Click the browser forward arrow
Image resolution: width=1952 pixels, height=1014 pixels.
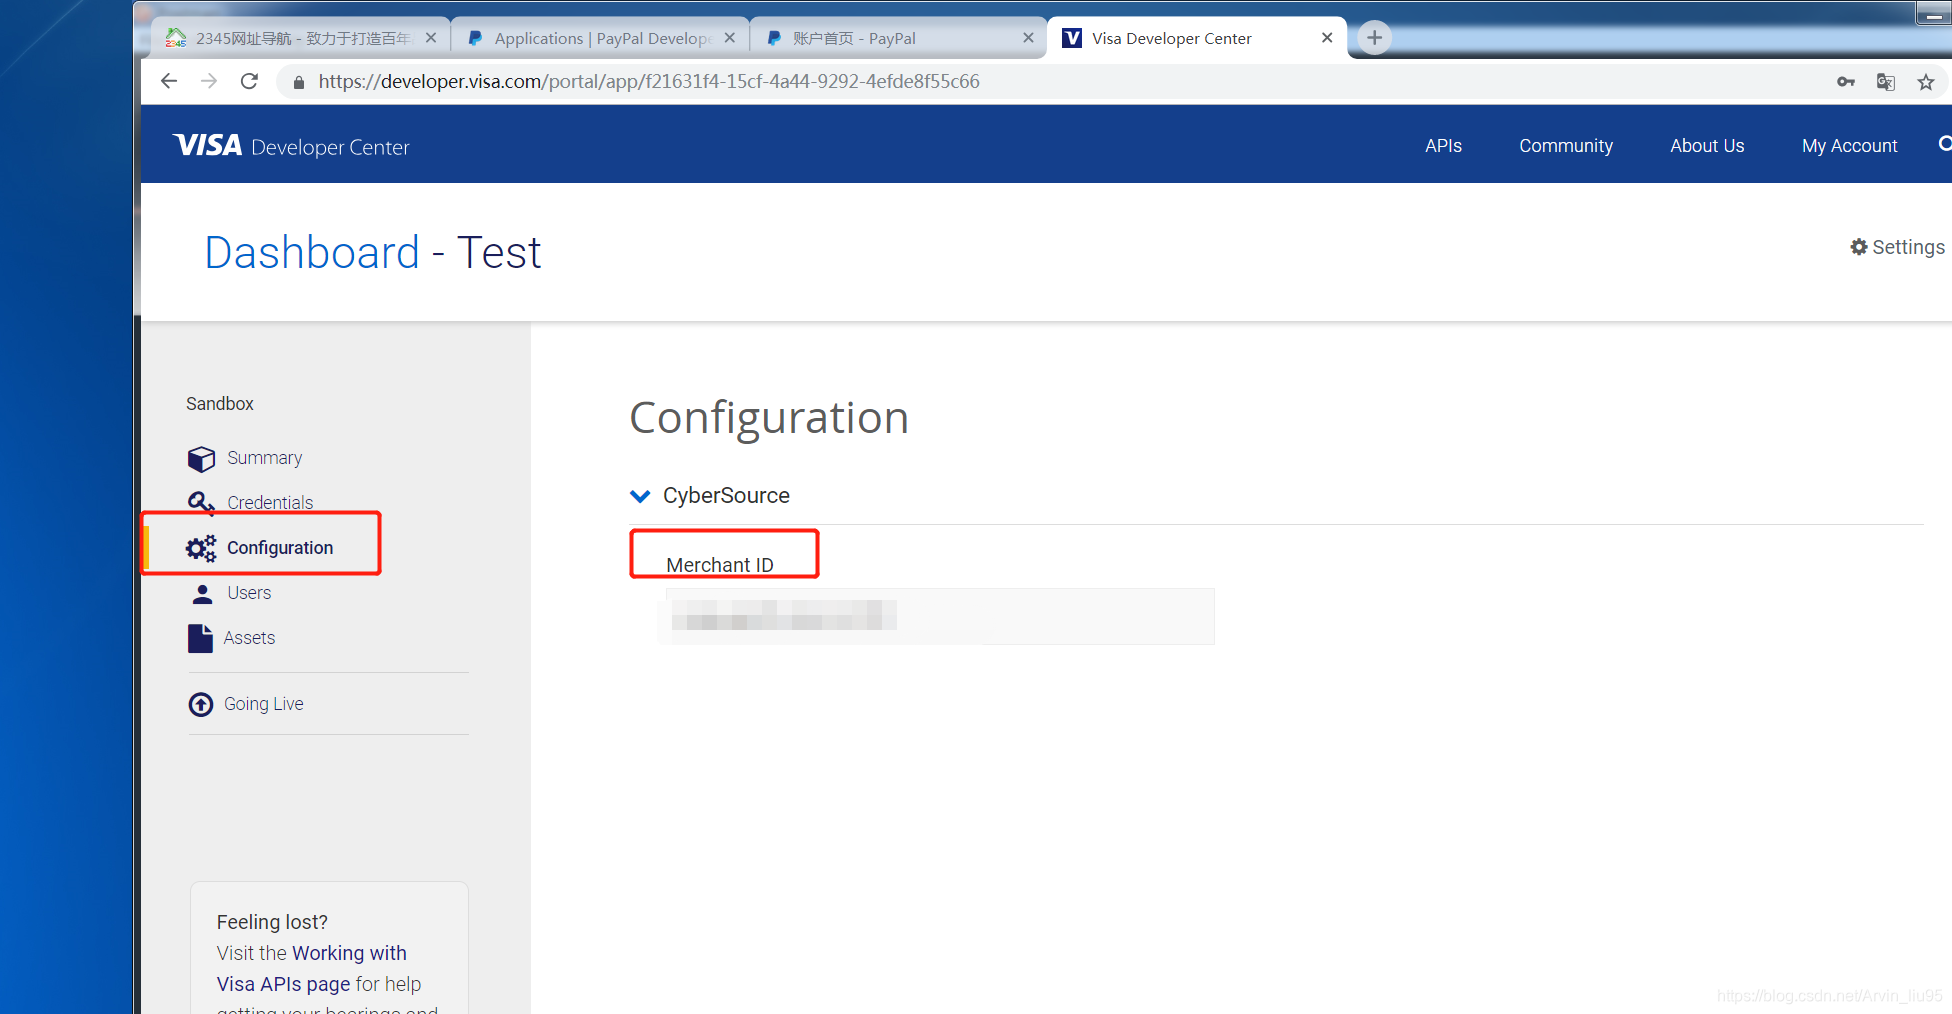209,81
